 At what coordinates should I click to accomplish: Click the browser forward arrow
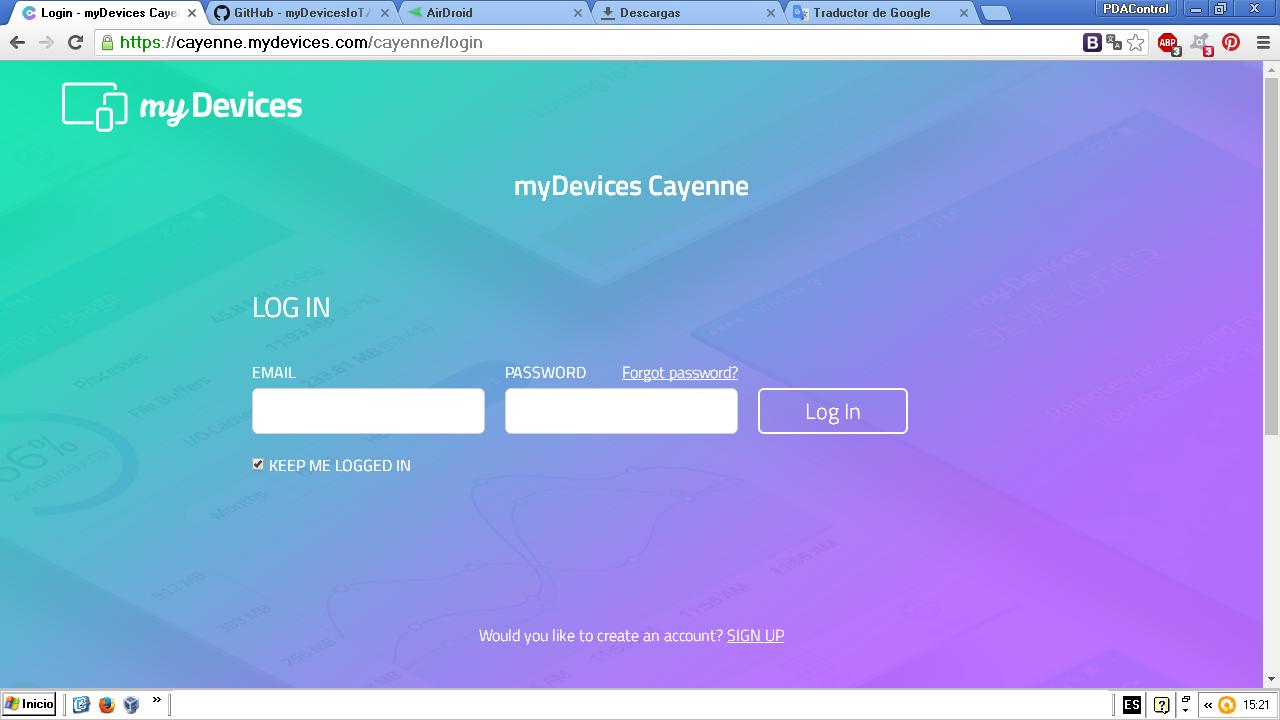coord(46,42)
